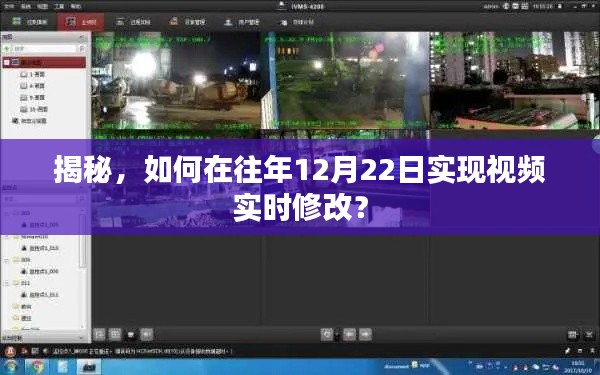Open the document icon on the taskbar
Image resolution: width=600 pixels, height=375 pixels.
[x=62, y=367]
